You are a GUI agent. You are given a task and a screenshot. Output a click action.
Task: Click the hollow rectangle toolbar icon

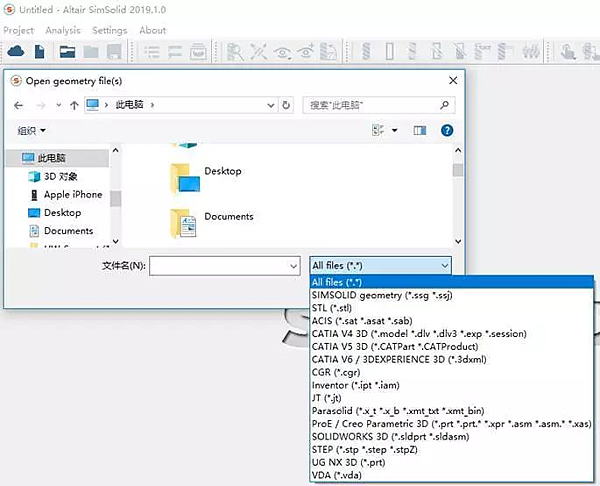pos(390,51)
